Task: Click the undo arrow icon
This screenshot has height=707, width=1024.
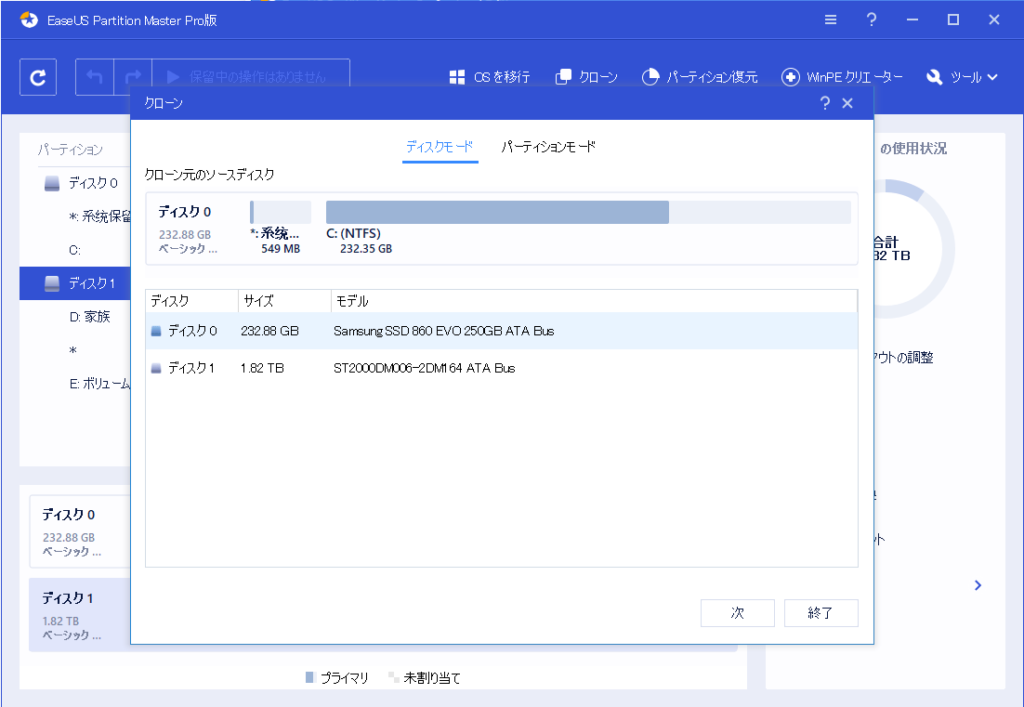Action: (95, 77)
